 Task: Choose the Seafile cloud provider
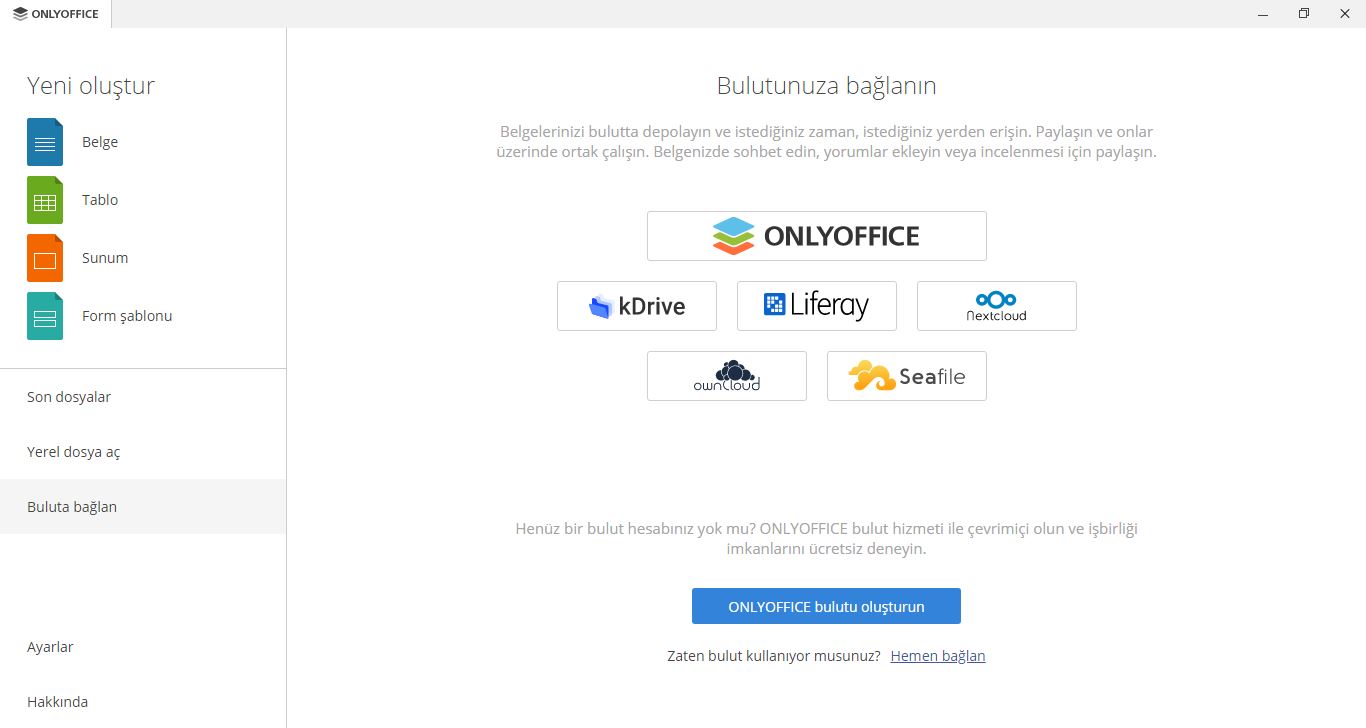coord(907,376)
